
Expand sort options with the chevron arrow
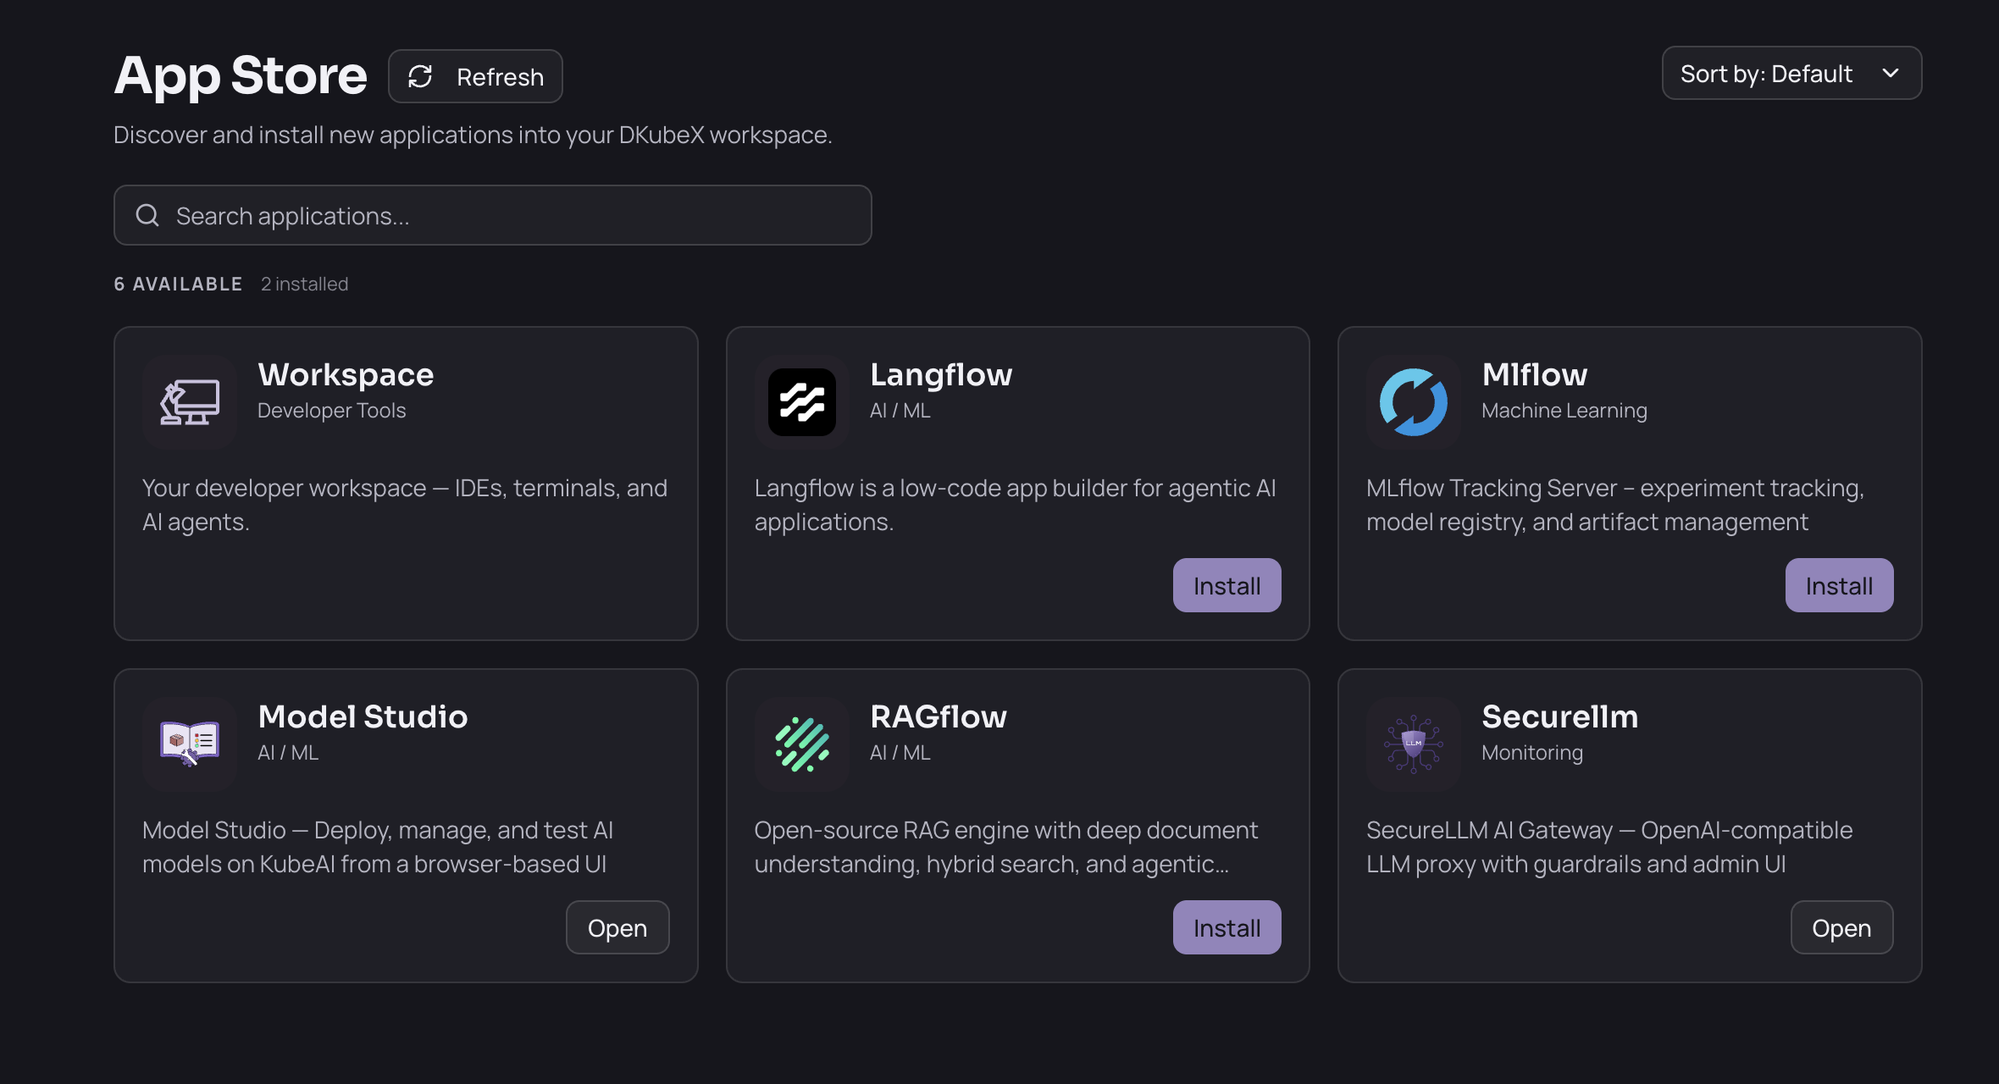point(1890,73)
